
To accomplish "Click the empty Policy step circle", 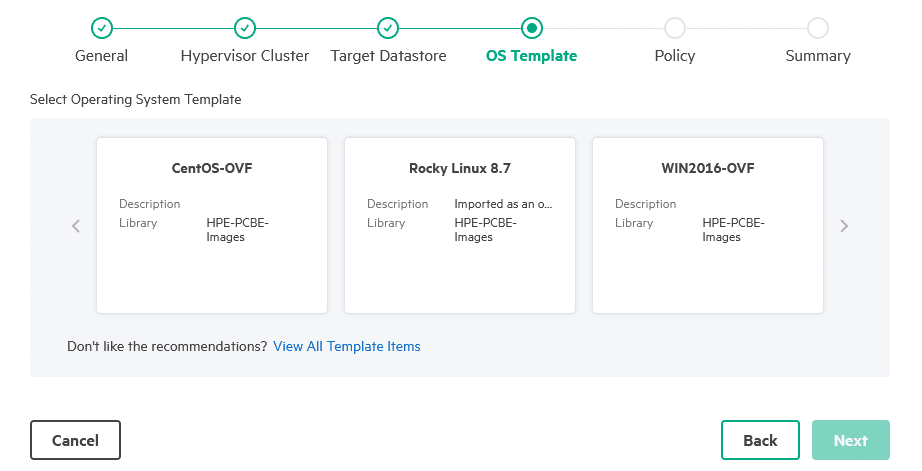I will (x=674, y=28).
